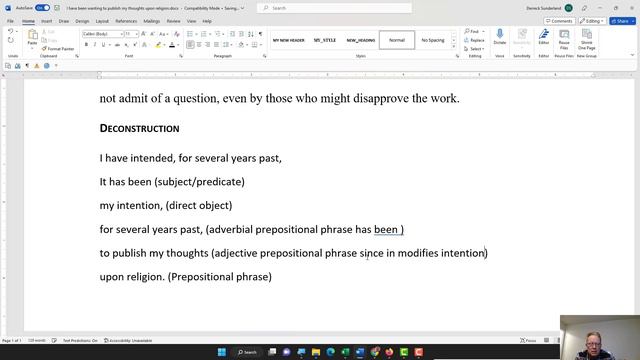Image resolution: width=640 pixels, height=360 pixels.
Task: Justify the paragraph text
Action: point(216,44)
